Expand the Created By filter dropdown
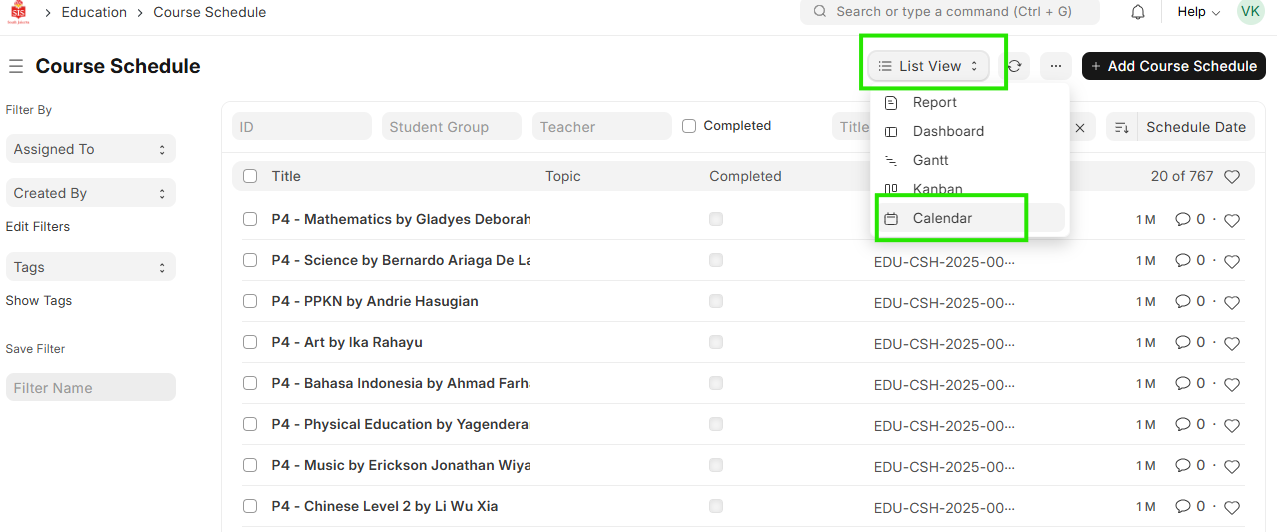 pyautogui.click(x=90, y=193)
